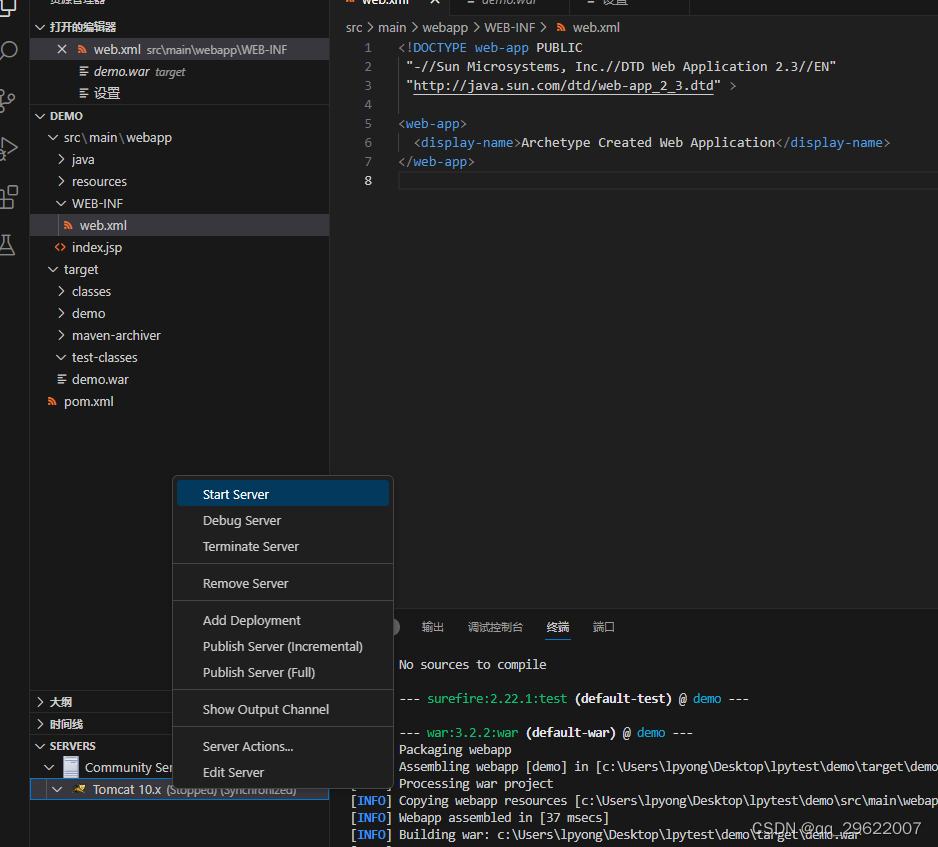Click the Community Server connector icon

[x=71, y=767]
